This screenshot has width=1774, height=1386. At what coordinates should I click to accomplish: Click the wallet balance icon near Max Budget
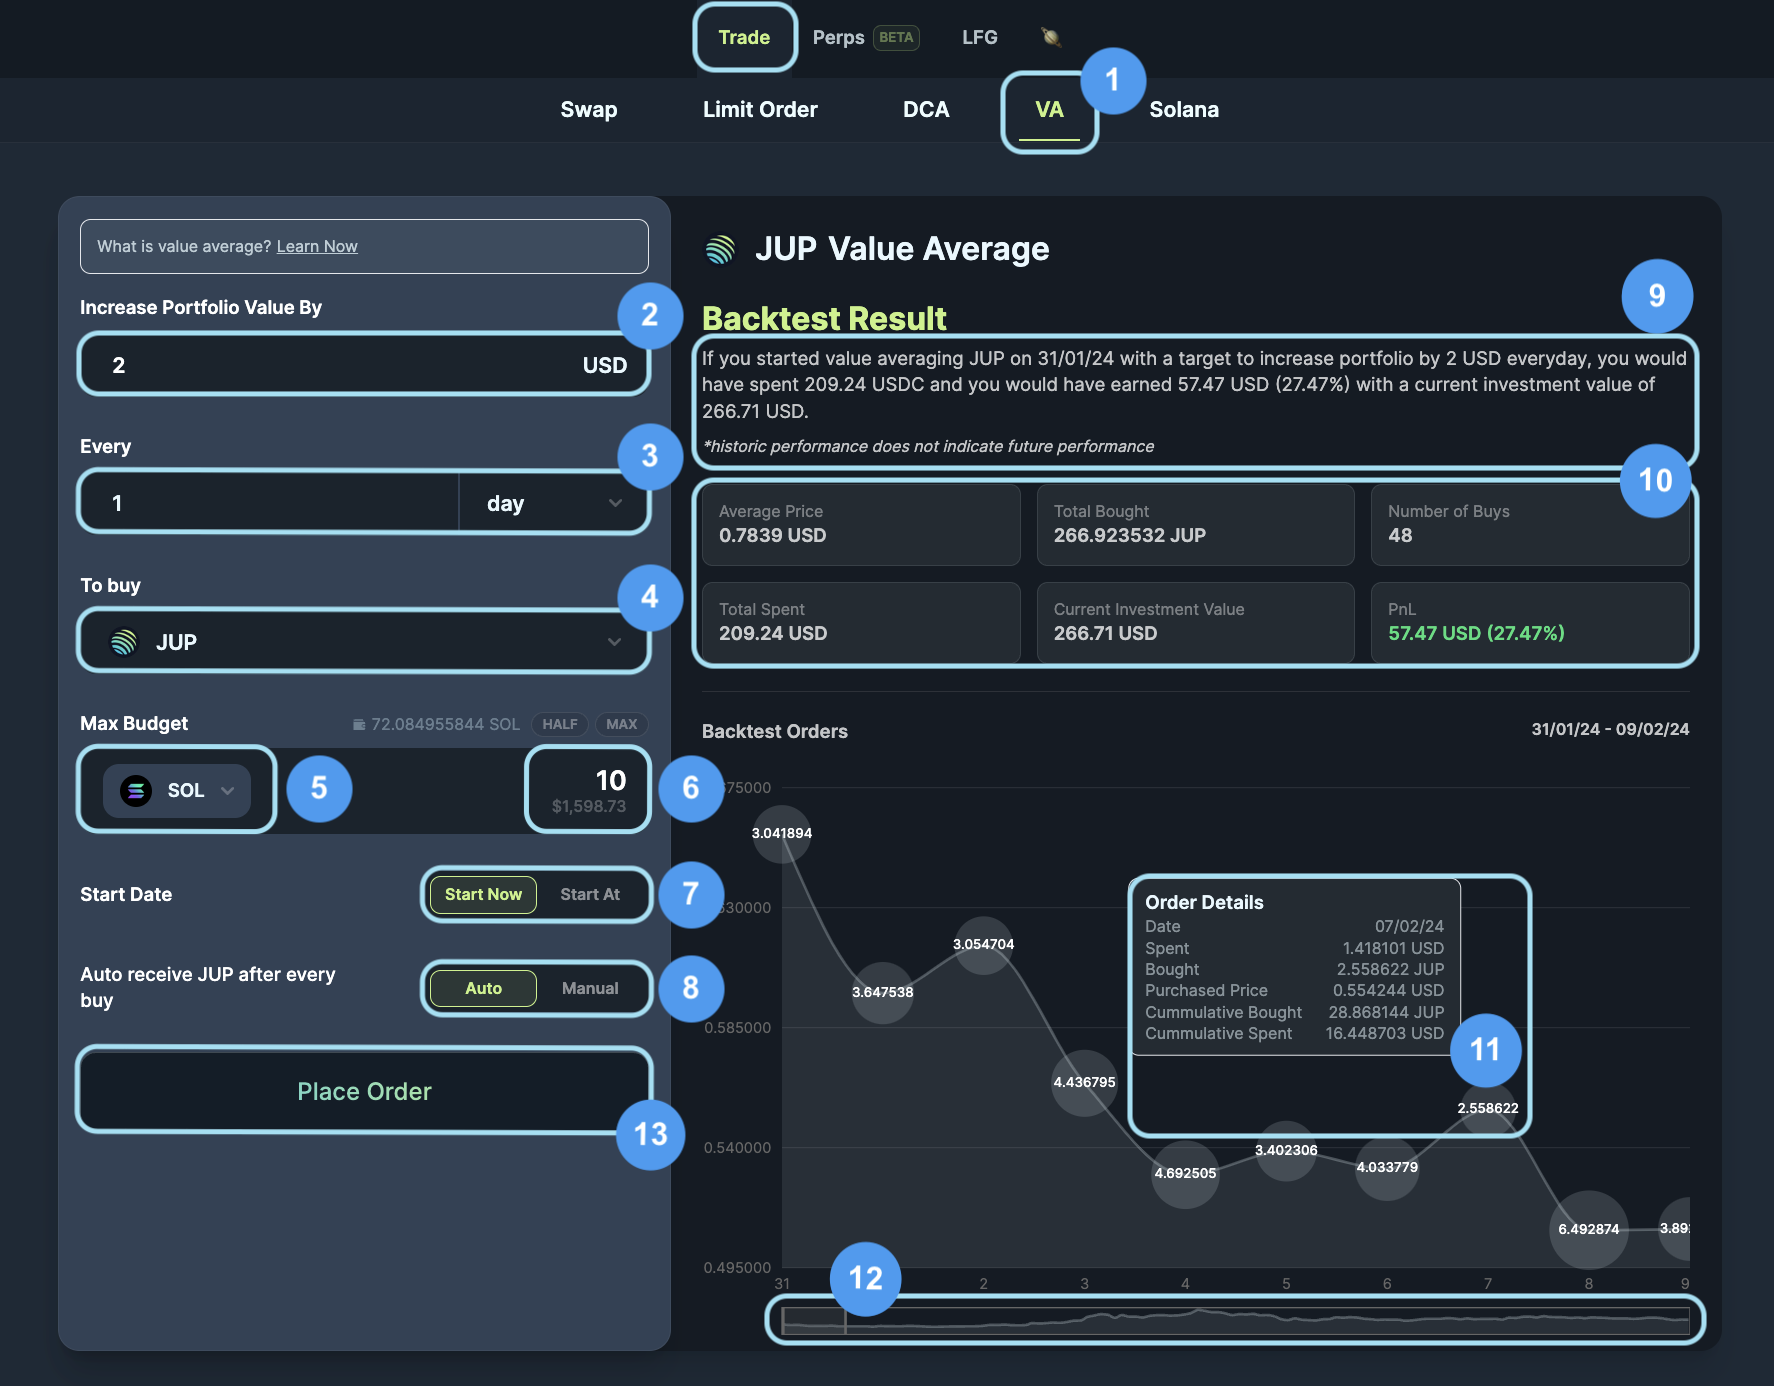point(358,724)
